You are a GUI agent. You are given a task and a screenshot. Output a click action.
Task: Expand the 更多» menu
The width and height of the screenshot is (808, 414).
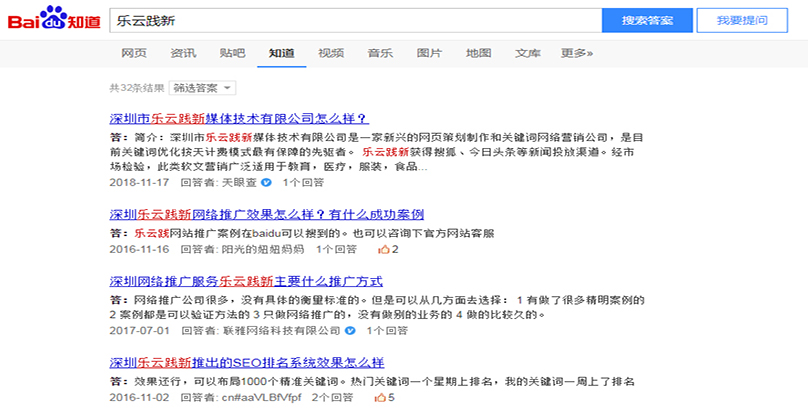(577, 53)
